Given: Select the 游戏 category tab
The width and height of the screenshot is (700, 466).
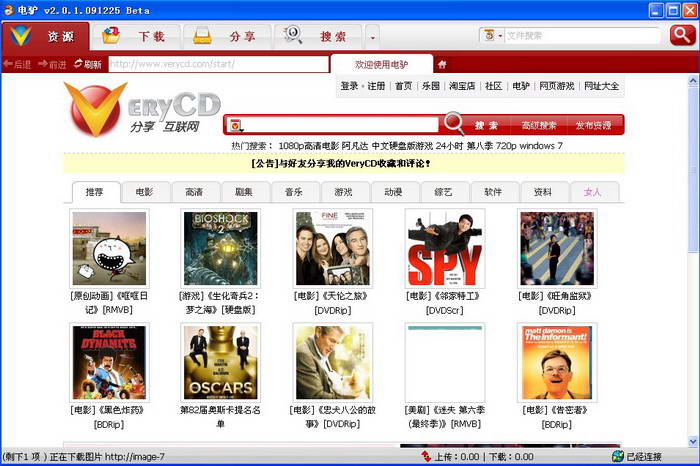Looking at the screenshot, I should 343,192.
